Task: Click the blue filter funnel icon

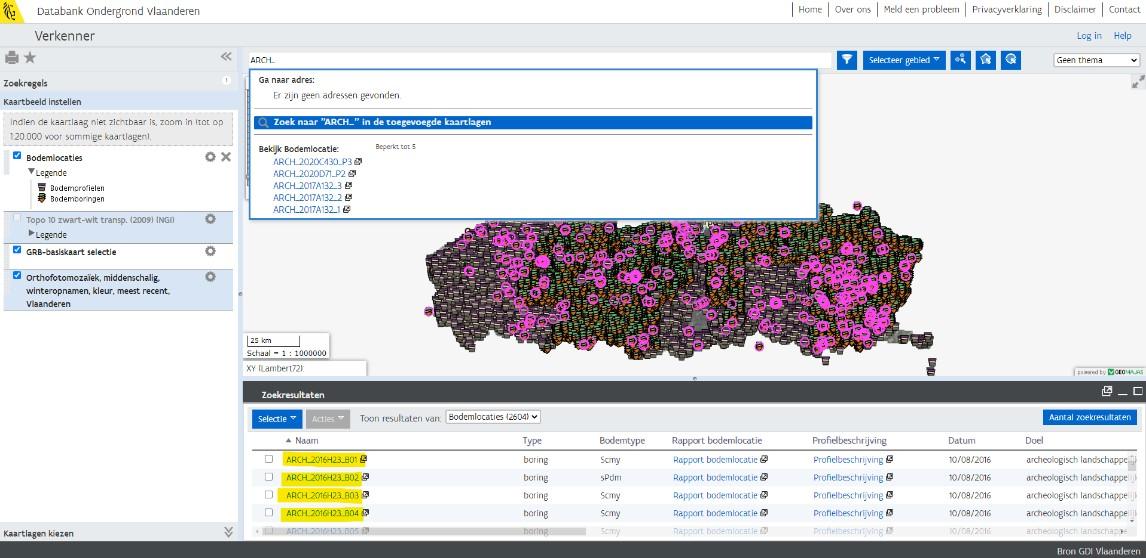Action: 847,60
